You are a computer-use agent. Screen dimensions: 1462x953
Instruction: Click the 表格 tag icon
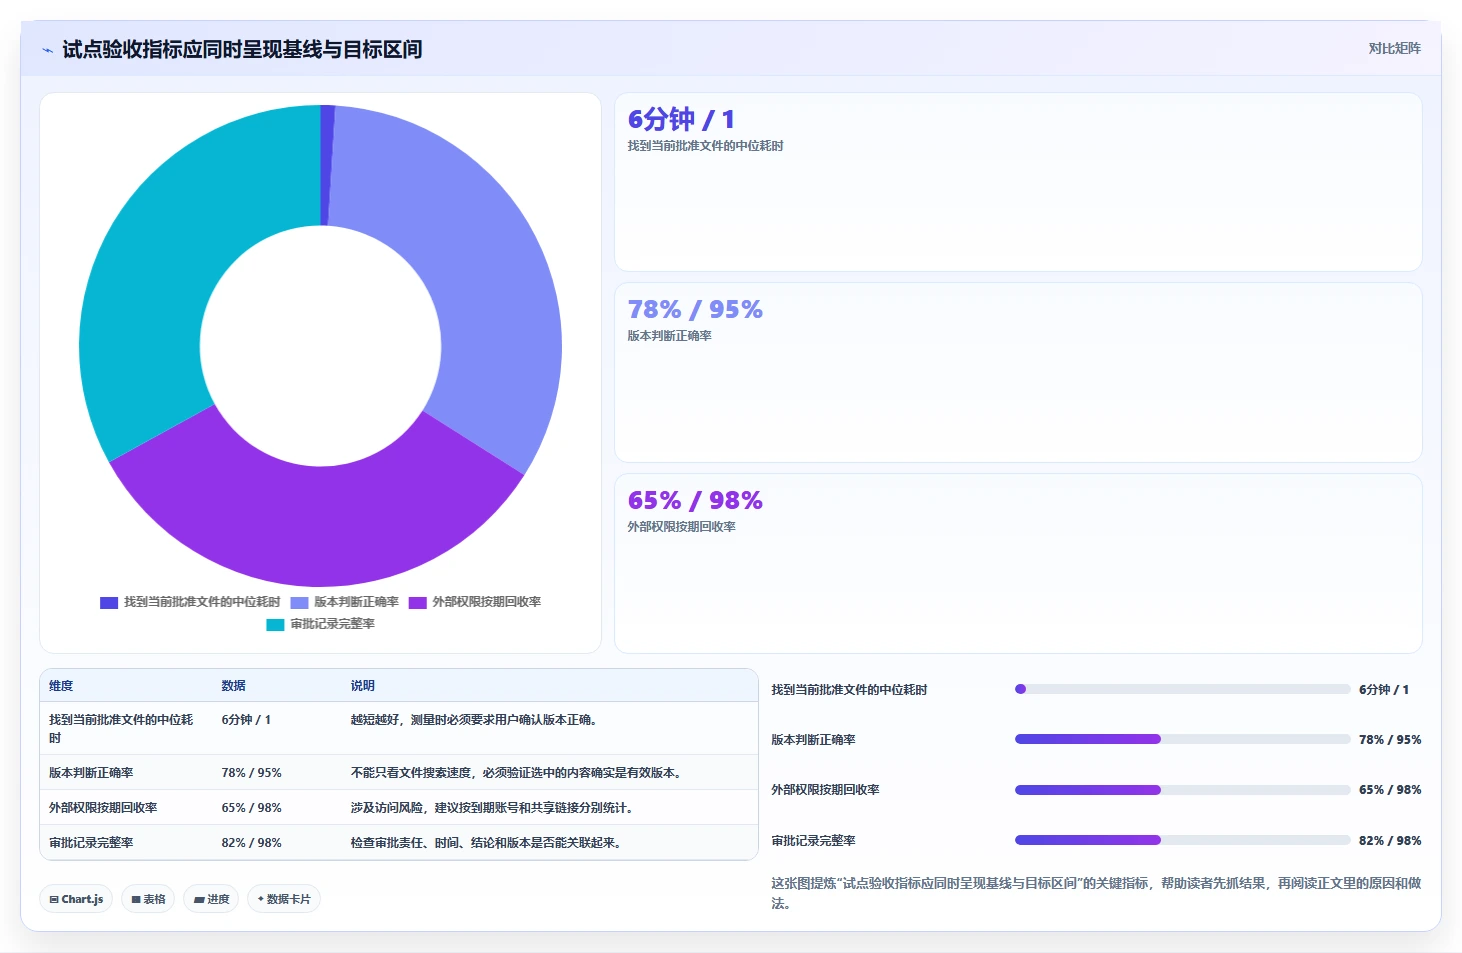point(136,900)
